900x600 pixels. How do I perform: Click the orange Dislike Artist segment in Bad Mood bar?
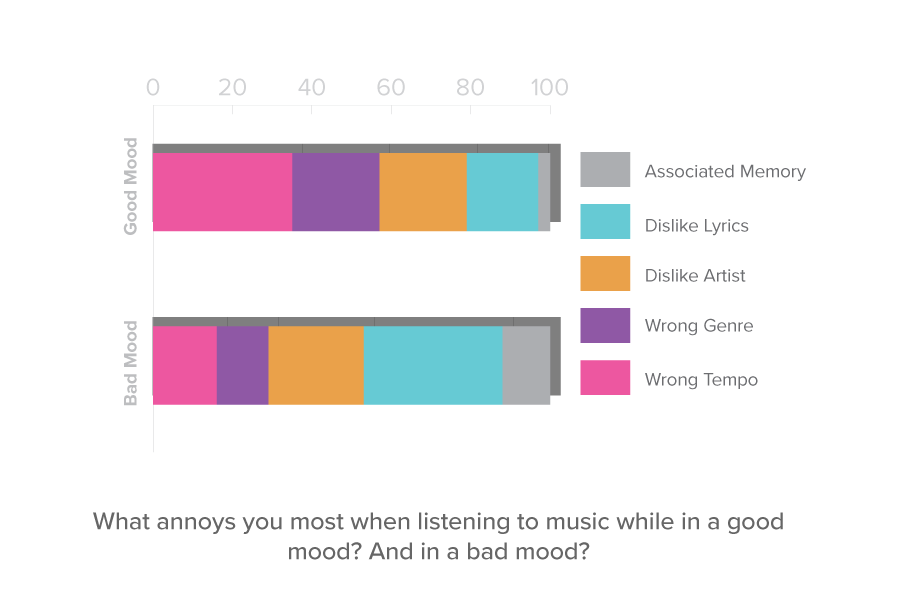coord(316,365)
